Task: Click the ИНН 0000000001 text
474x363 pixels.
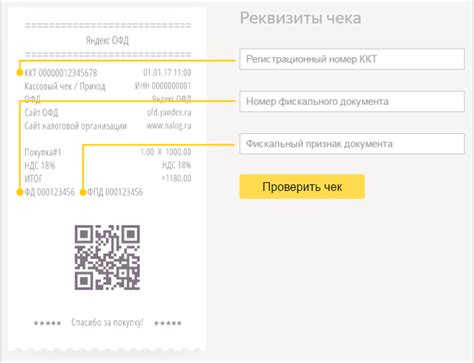Action: click(x=163, y=86)
